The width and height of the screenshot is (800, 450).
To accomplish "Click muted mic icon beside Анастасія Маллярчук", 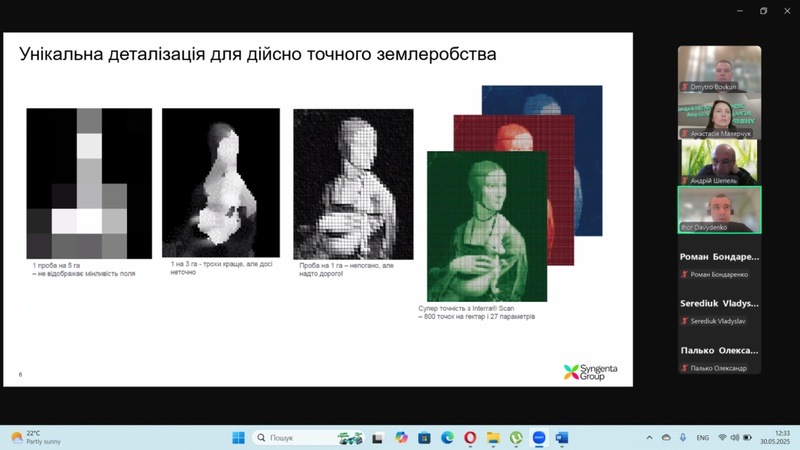I will (x=685, y=134).
